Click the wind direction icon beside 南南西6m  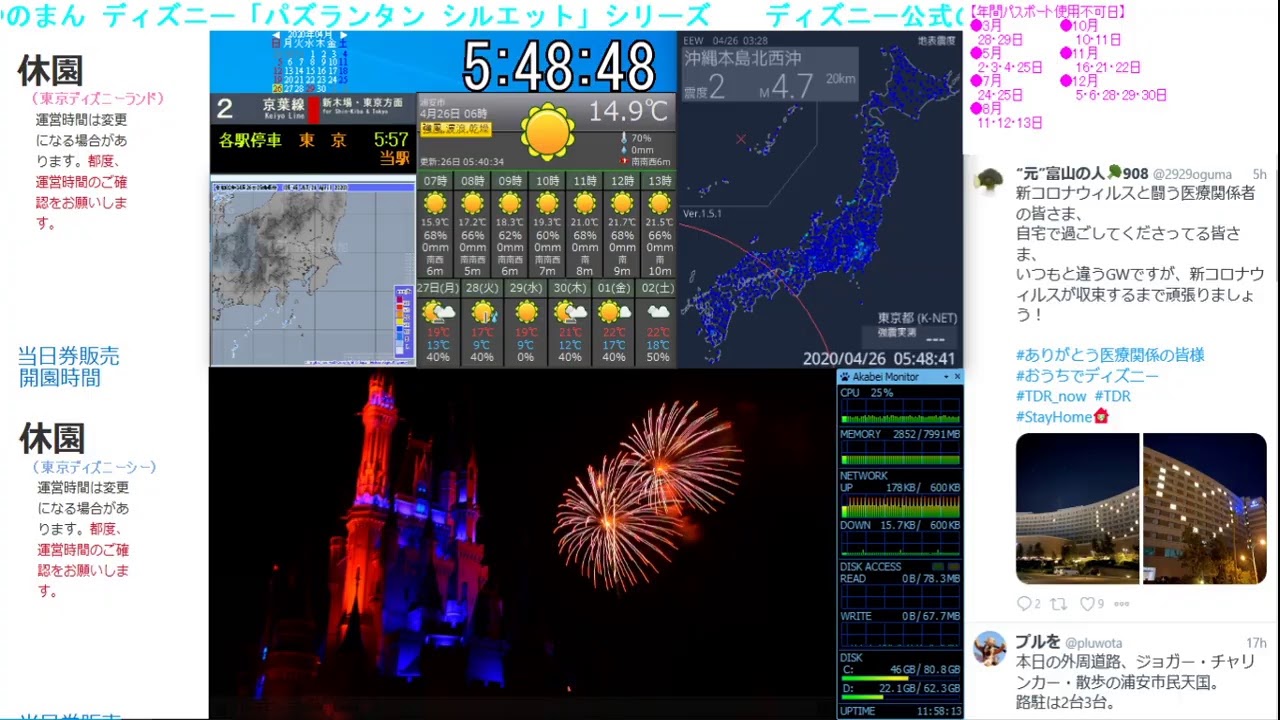(624, 161)
